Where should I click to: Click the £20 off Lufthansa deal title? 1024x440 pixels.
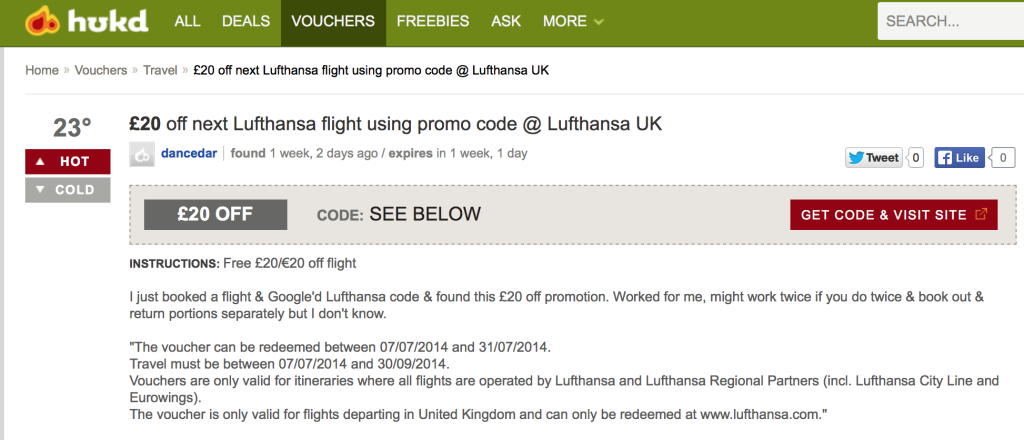(x=395, y=125)
